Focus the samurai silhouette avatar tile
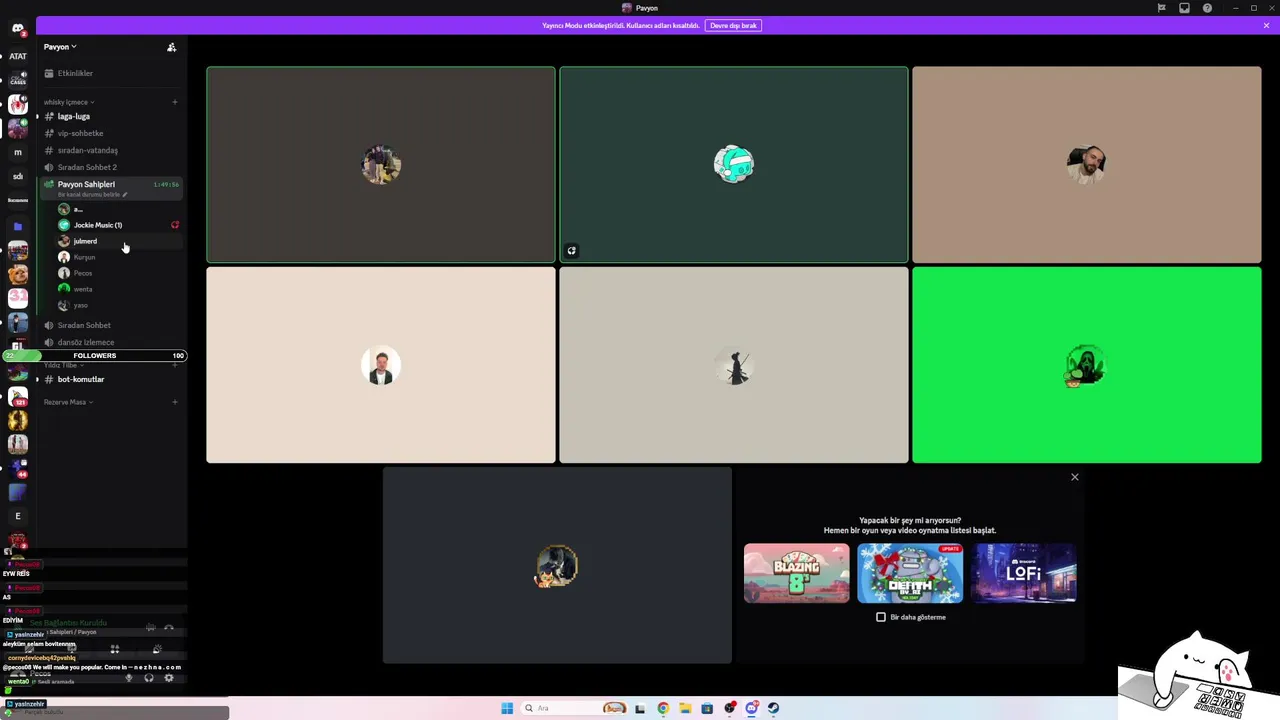 pyautogui.click(x=734, y=365)
